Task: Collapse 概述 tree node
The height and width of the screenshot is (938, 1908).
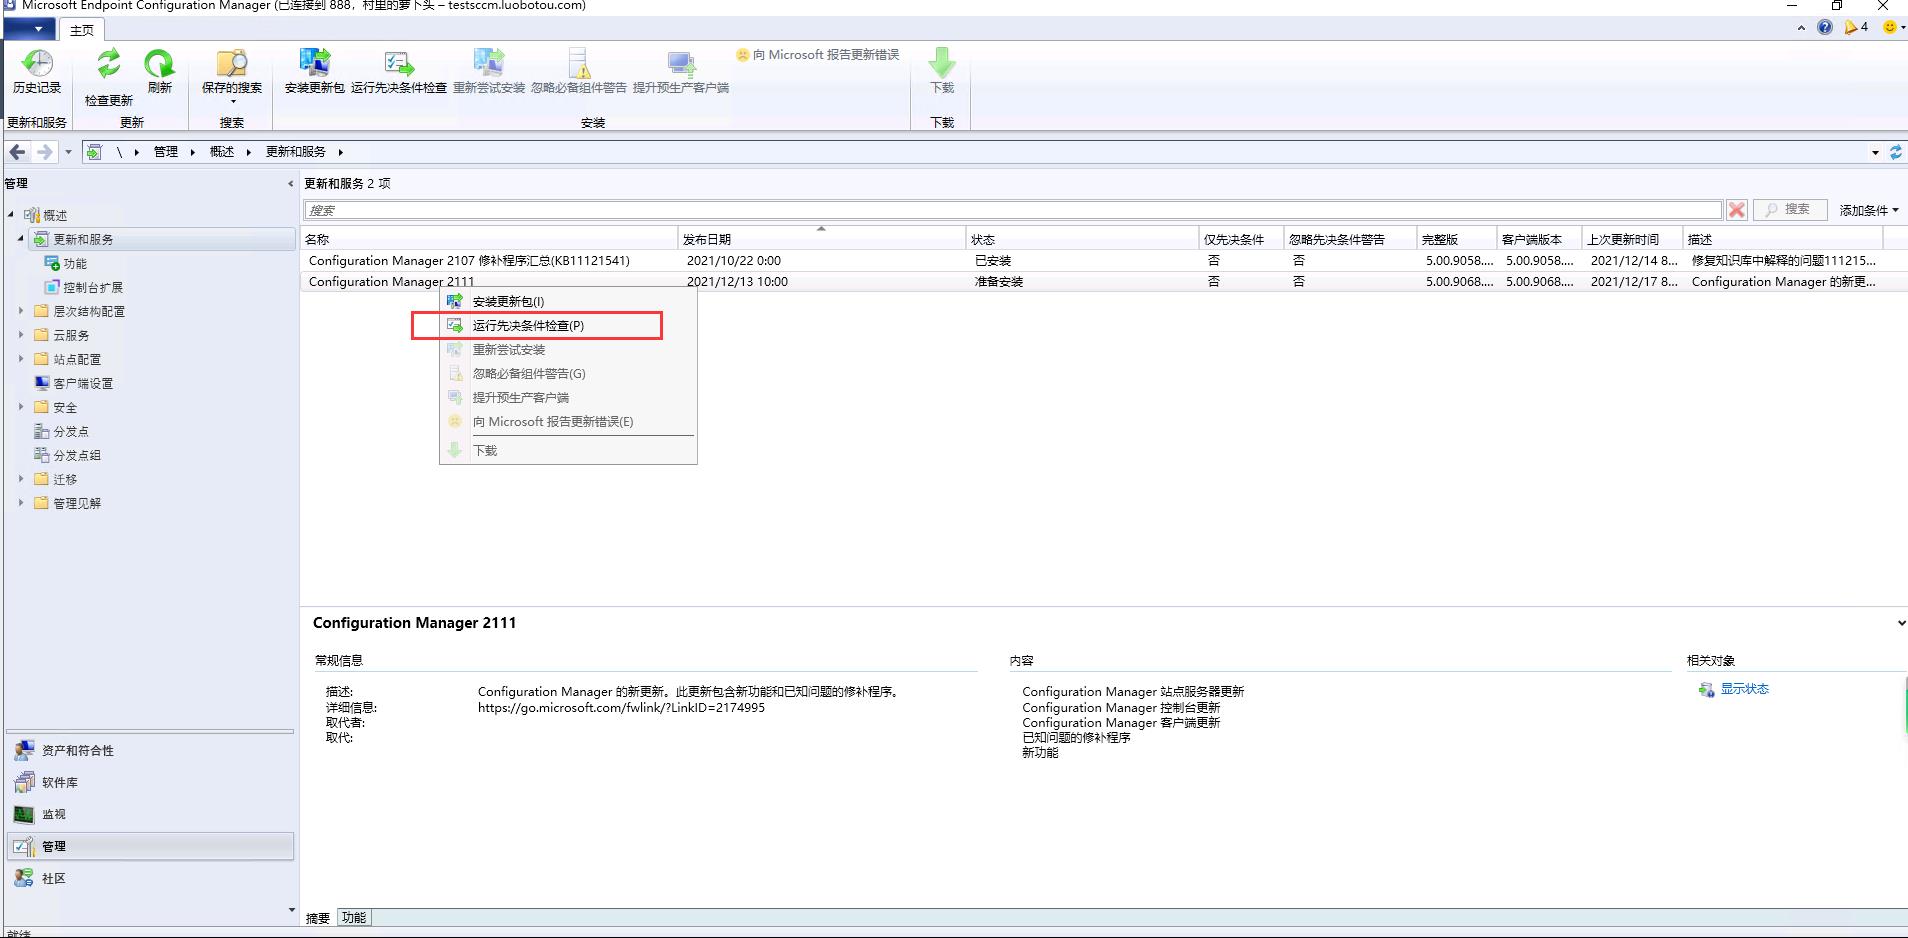Action: tap(11, 214)
